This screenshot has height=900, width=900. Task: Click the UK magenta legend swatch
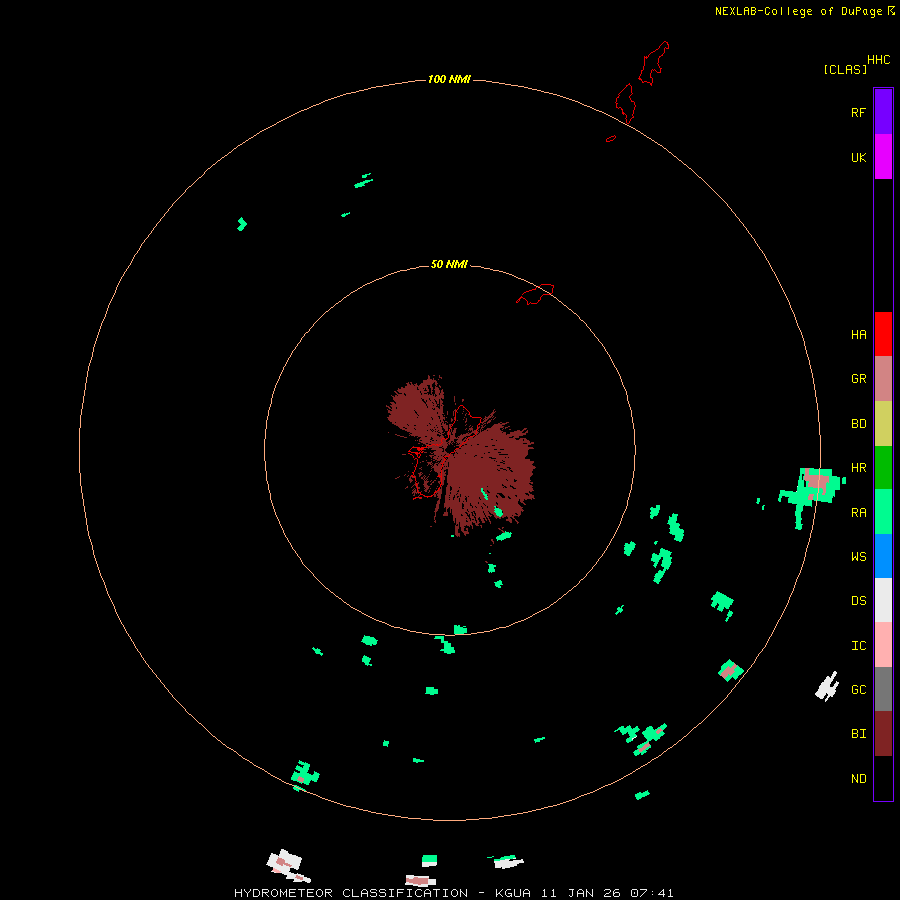click(883, 157)
